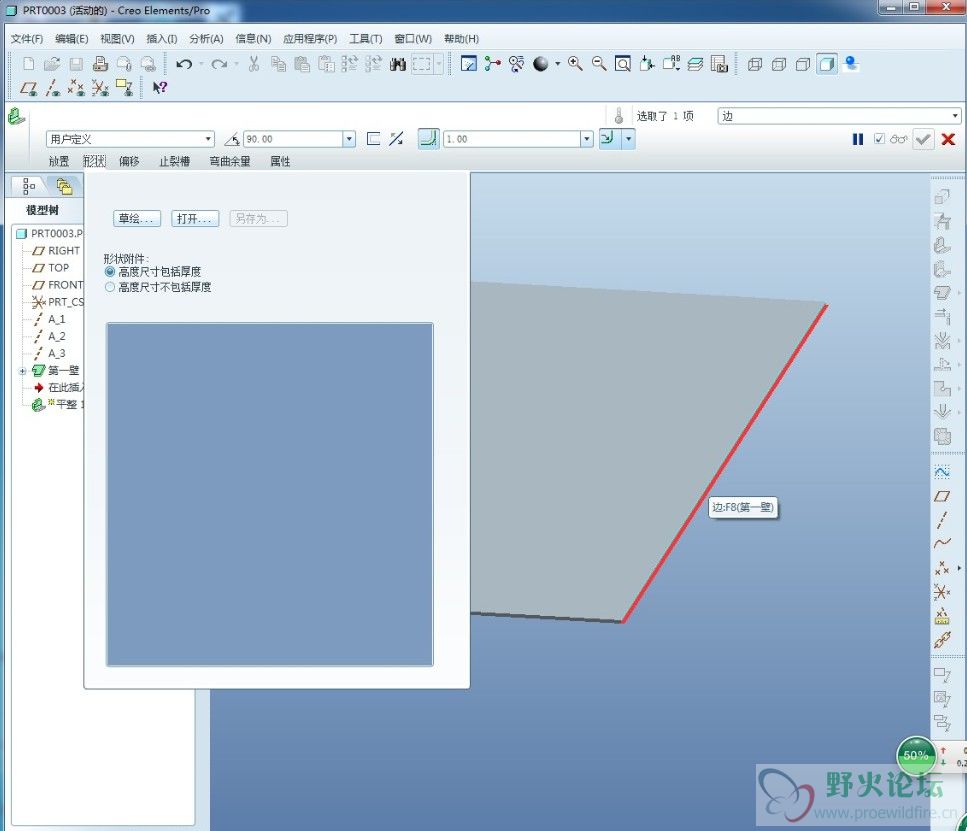Click the Datum Coordinate System tool
The width and height of the screenshot is (967, 831).
(x=942, y=593)
